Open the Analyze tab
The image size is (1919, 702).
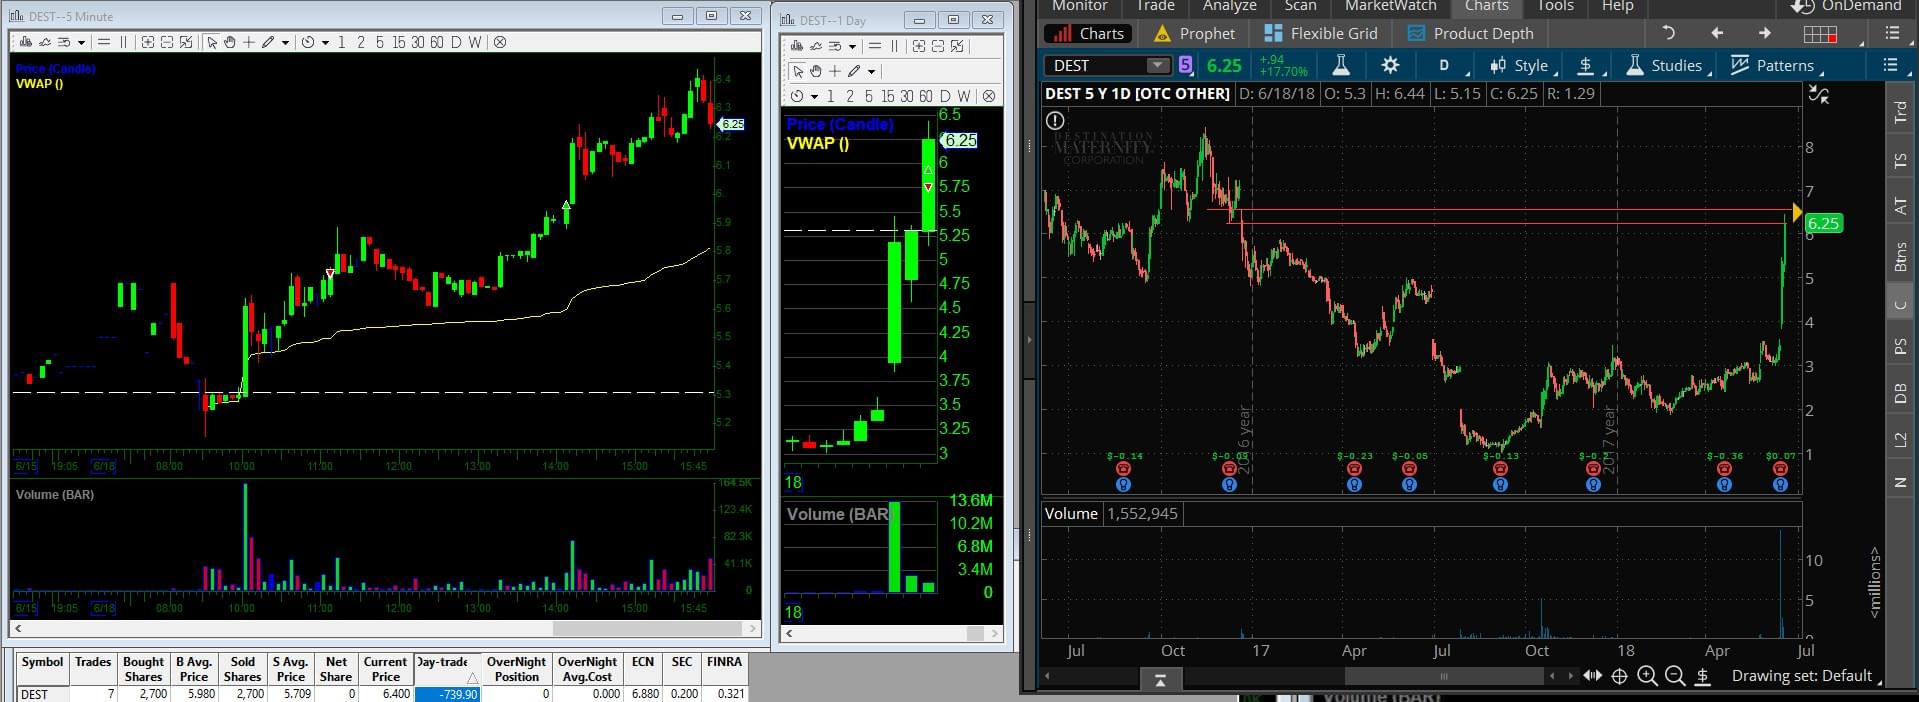click(x=1230, y=6)
